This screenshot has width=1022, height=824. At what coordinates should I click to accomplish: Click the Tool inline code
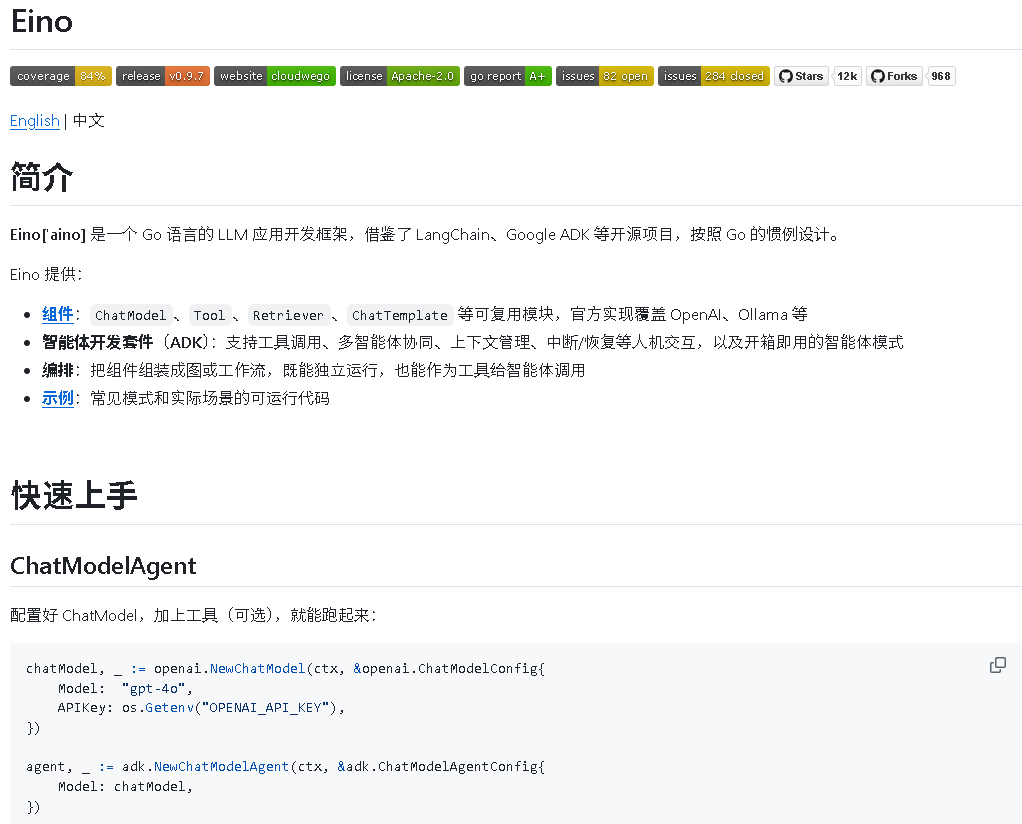click(209, 316)
